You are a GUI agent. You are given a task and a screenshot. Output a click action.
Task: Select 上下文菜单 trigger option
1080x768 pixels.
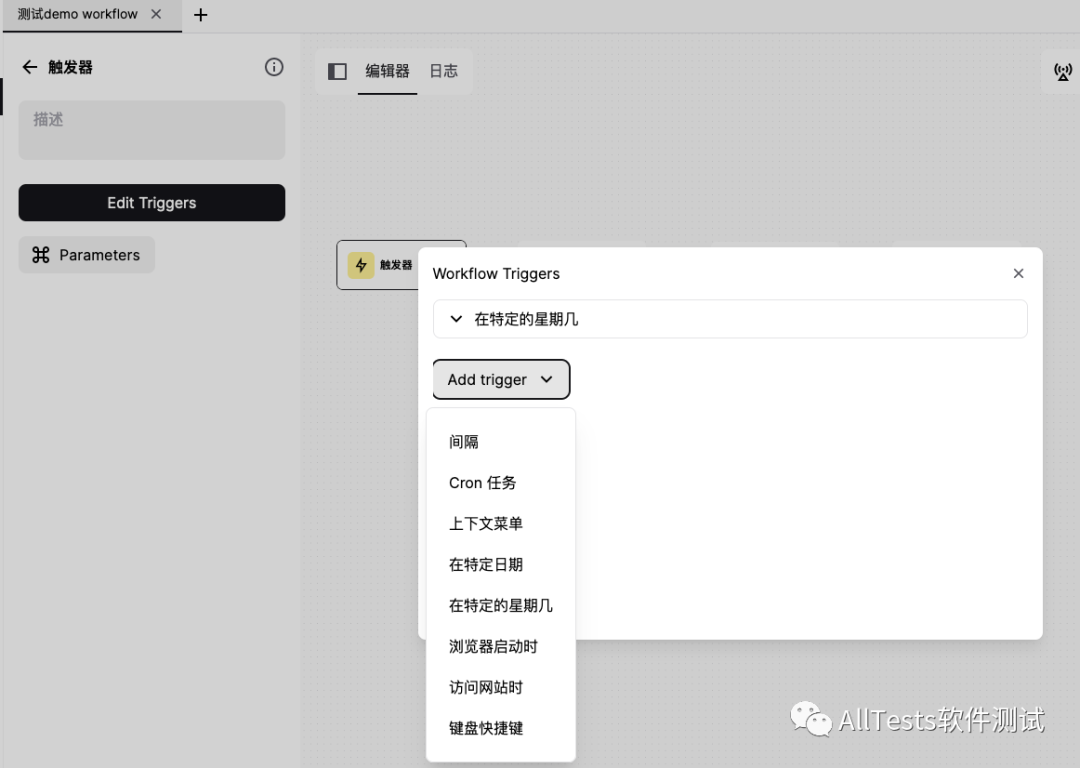(x=486, y=524)
